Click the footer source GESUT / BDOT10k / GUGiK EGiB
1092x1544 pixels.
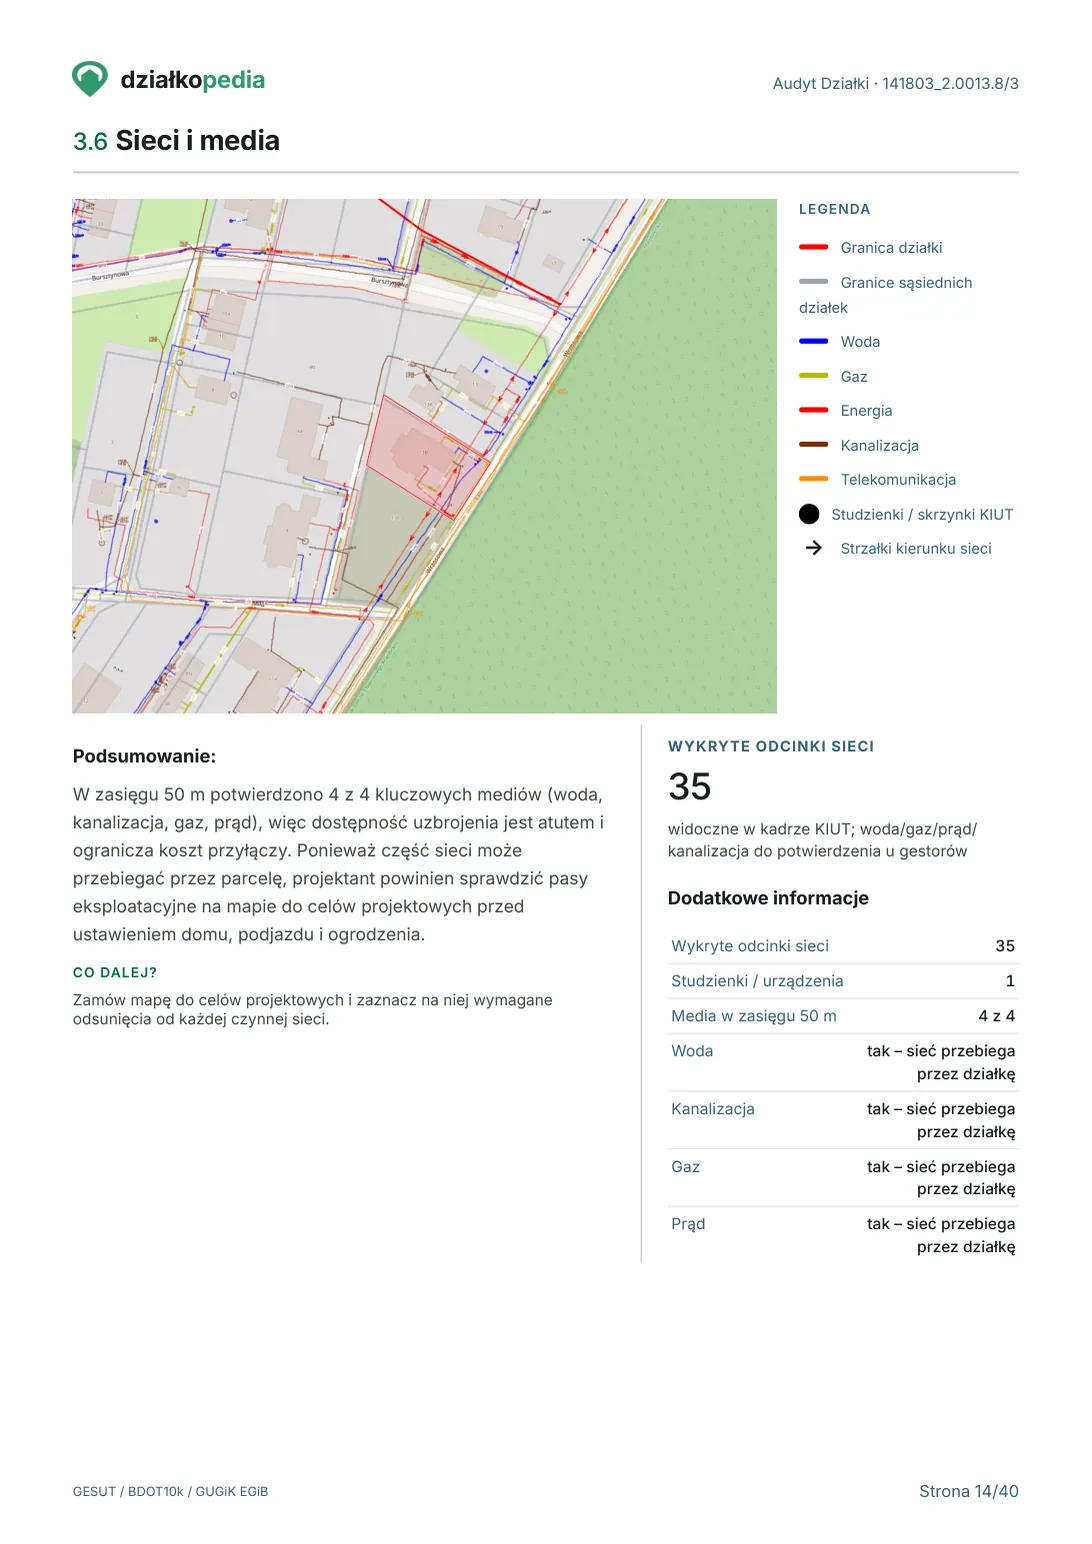click(x=170, y=1491)
